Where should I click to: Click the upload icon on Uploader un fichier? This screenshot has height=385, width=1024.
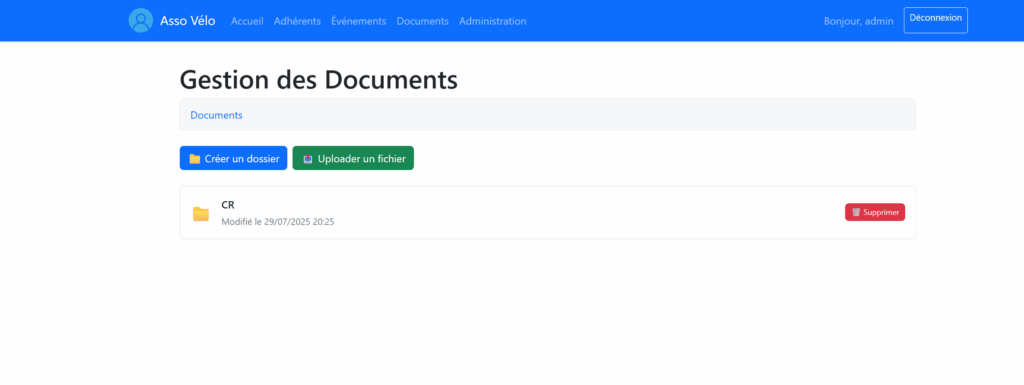coord(308,159)
